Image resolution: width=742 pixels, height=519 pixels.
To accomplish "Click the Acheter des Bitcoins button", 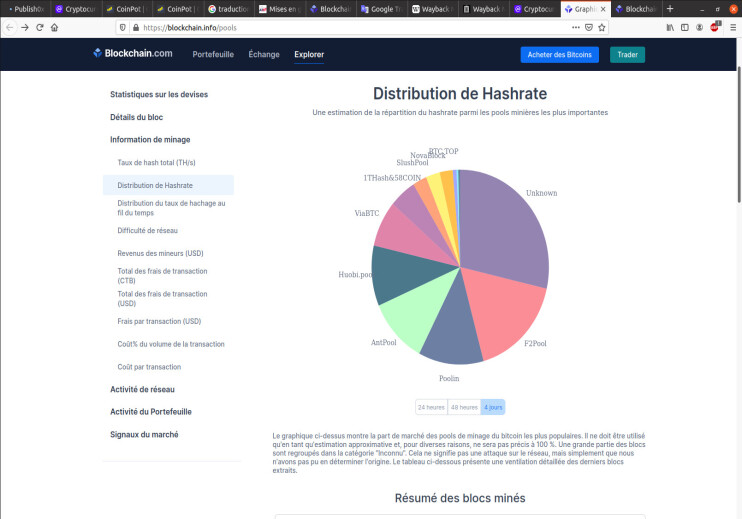I will (559, 54).
